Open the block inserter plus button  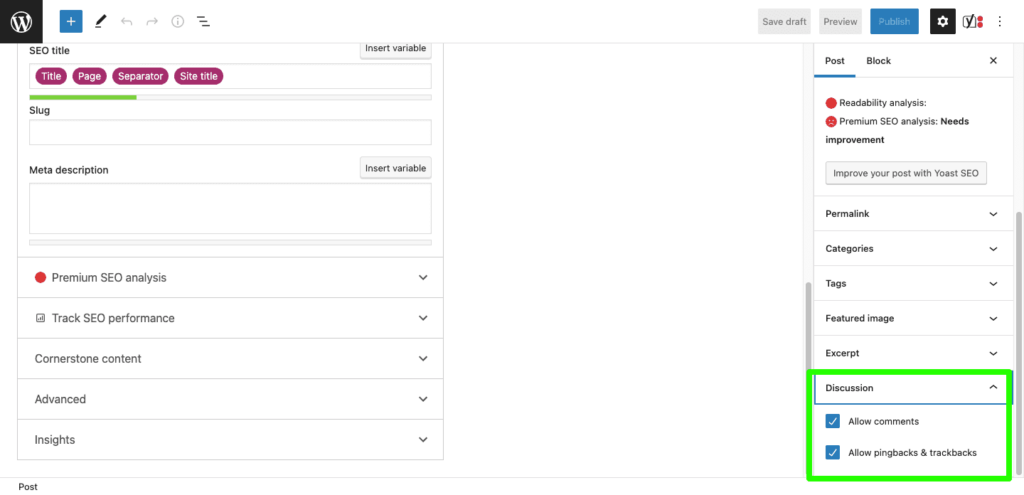(71, 22)
